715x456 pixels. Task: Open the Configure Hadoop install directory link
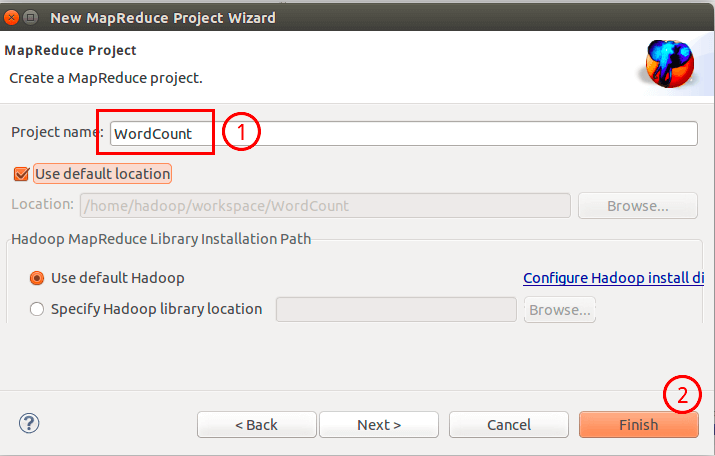click(x=613, y=278)
